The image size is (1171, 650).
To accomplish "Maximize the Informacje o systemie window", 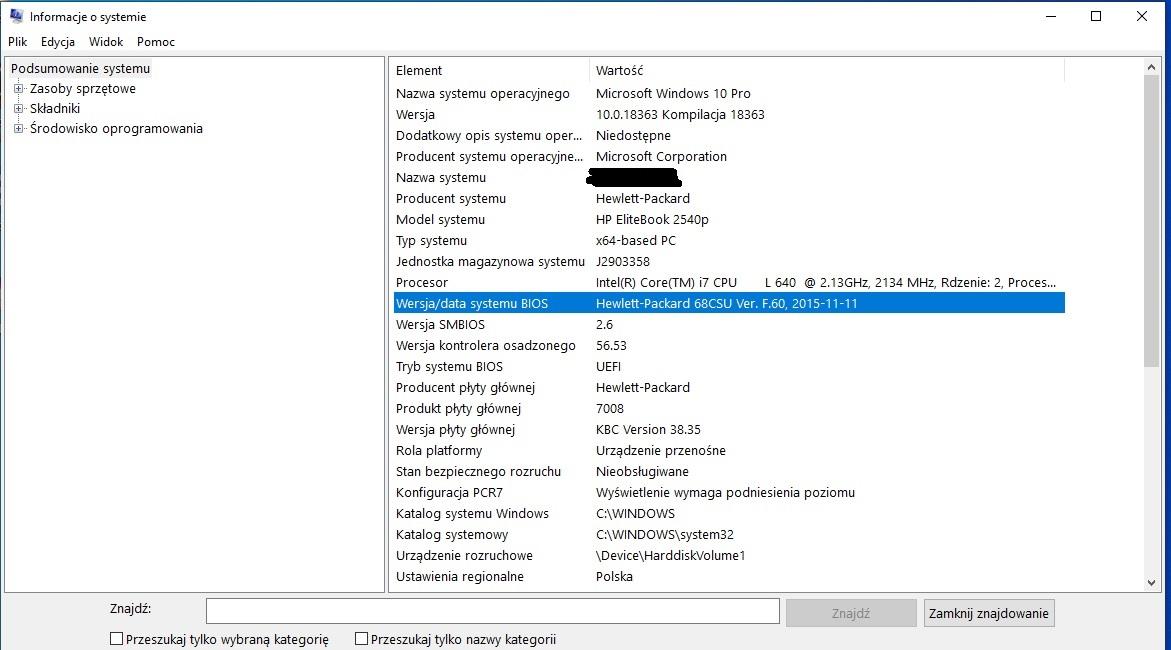I will click(1096, 16).
